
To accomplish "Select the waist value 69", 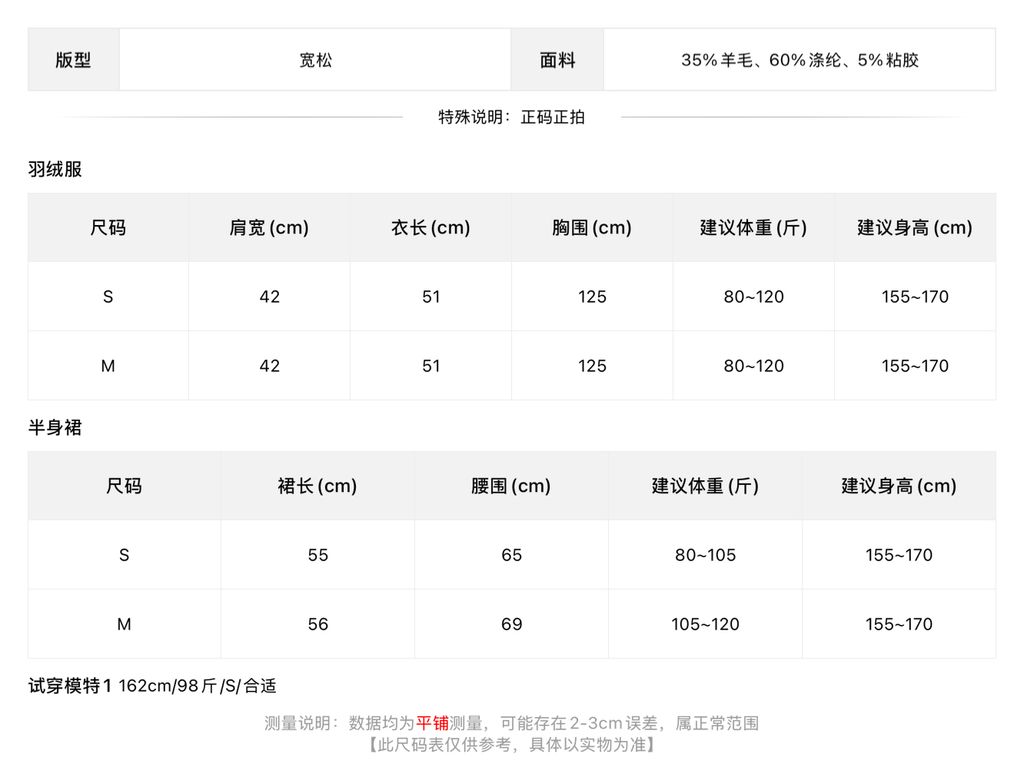I will pyautogui.click(x=511, y=624).
